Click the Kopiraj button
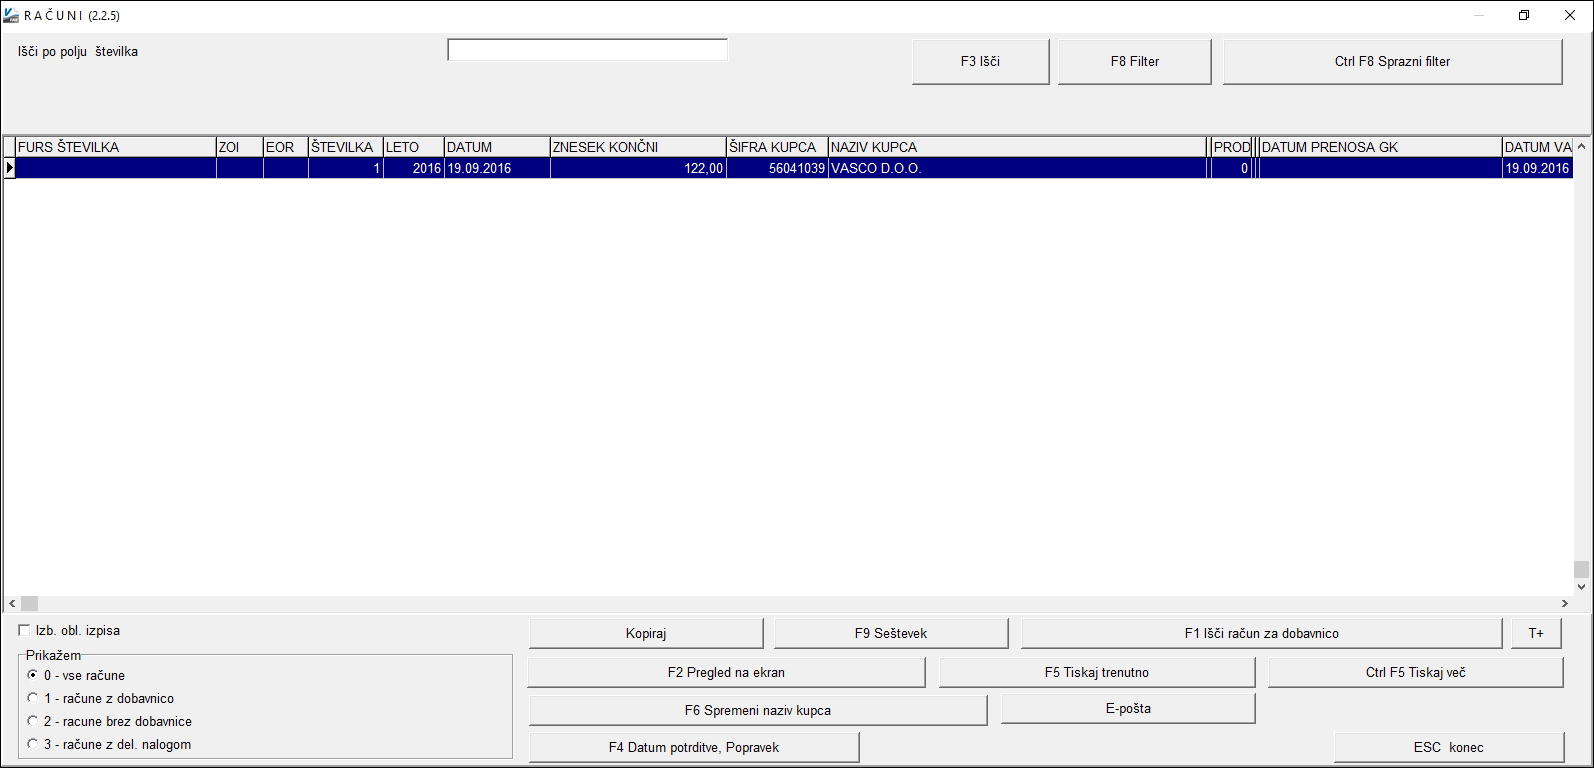 coord(645,633)
